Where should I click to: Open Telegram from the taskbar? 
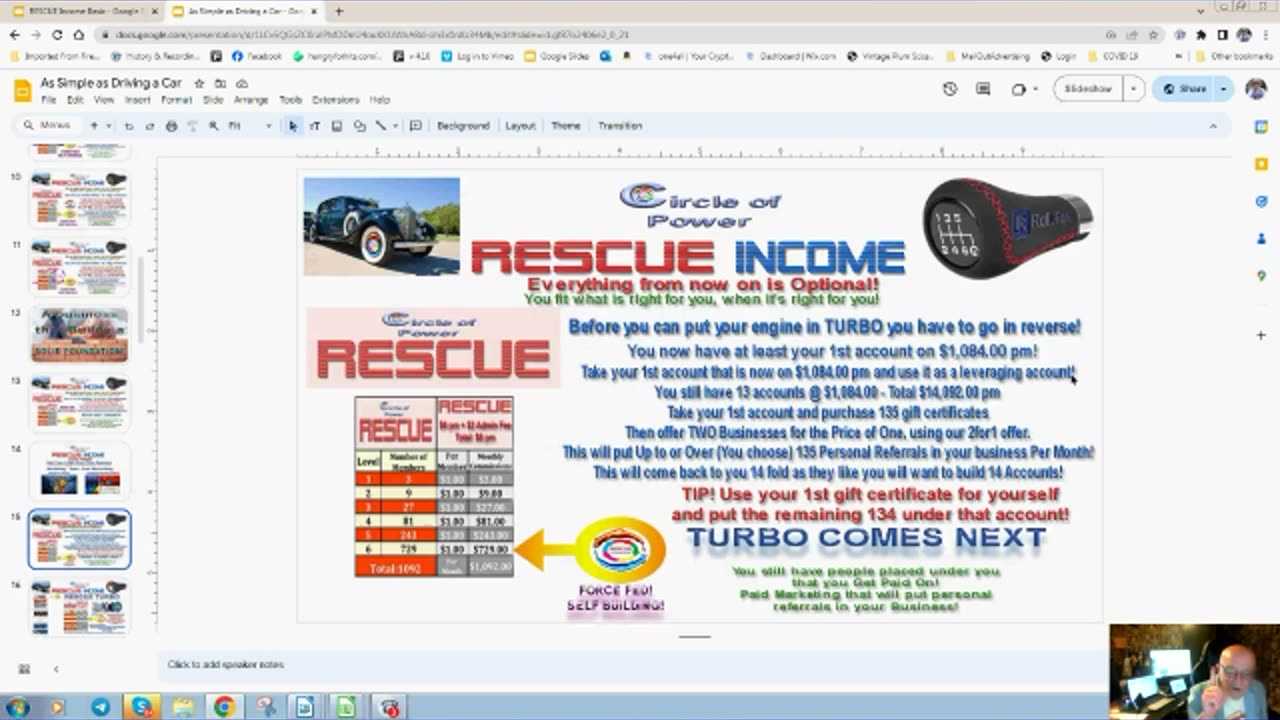(x=101, y=707)
